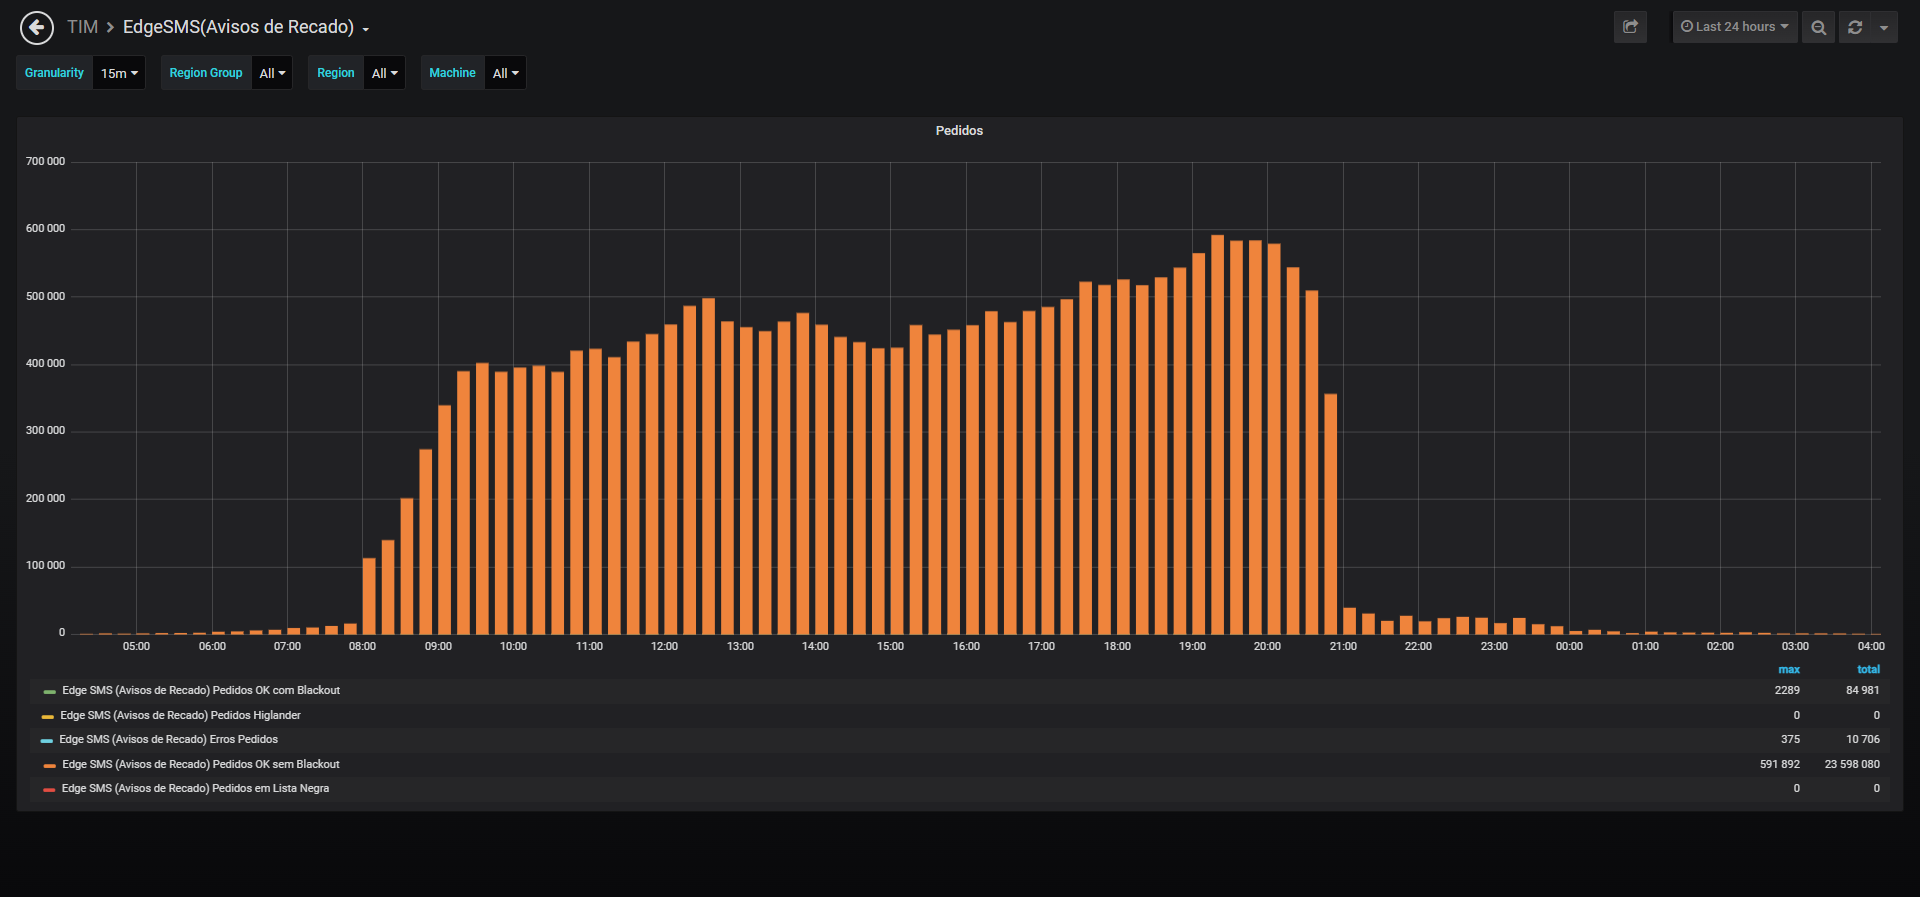Click the orange swatch for Pedidos OK sem Blackout

tap(49, 765)
